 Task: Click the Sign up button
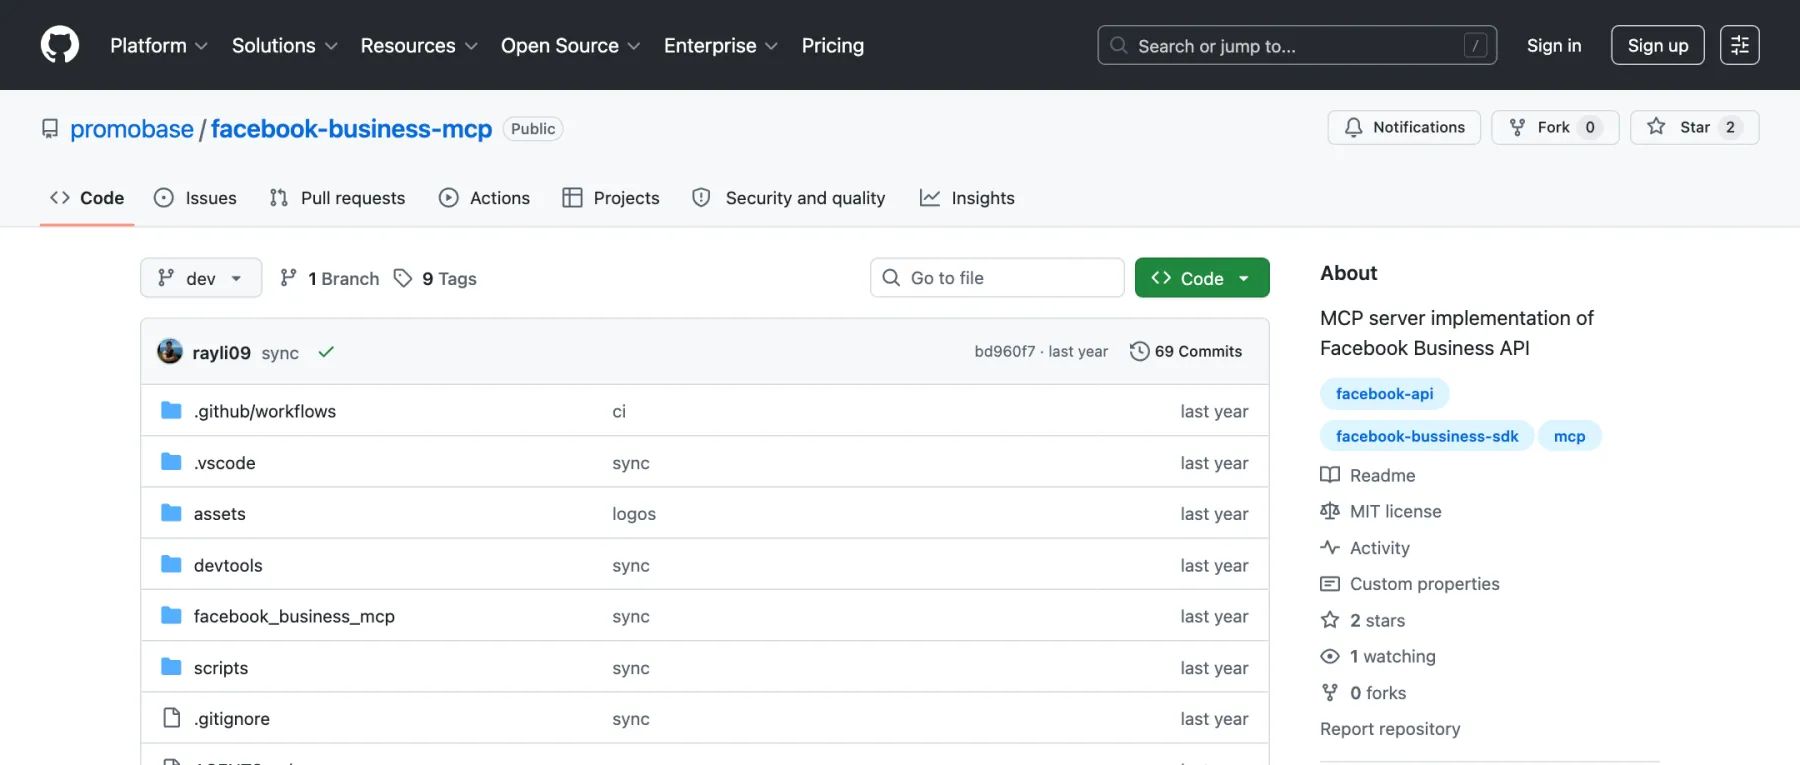click(1658, 45)
